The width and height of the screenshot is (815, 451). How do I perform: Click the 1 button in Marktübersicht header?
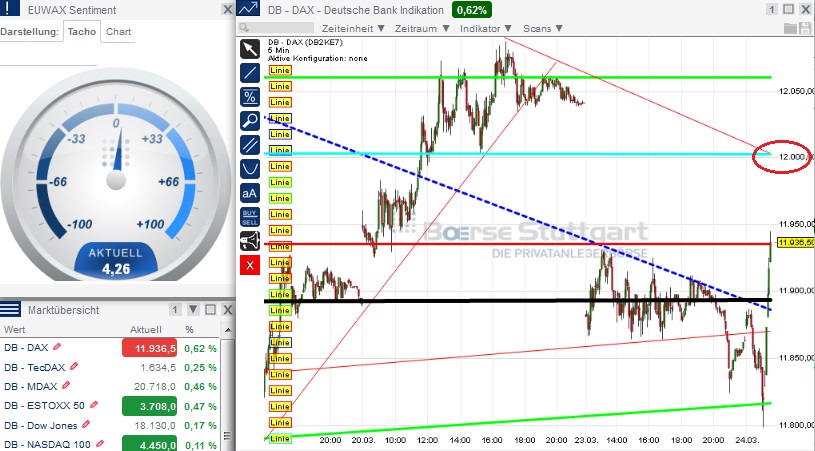point(175,310)
